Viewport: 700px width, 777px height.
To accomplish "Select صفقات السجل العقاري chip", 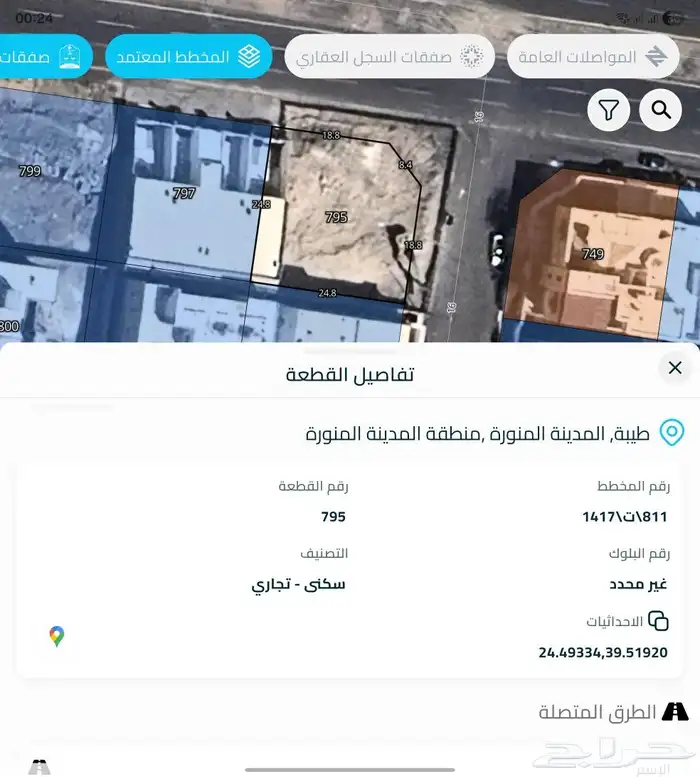I will [x=389, y=56].
